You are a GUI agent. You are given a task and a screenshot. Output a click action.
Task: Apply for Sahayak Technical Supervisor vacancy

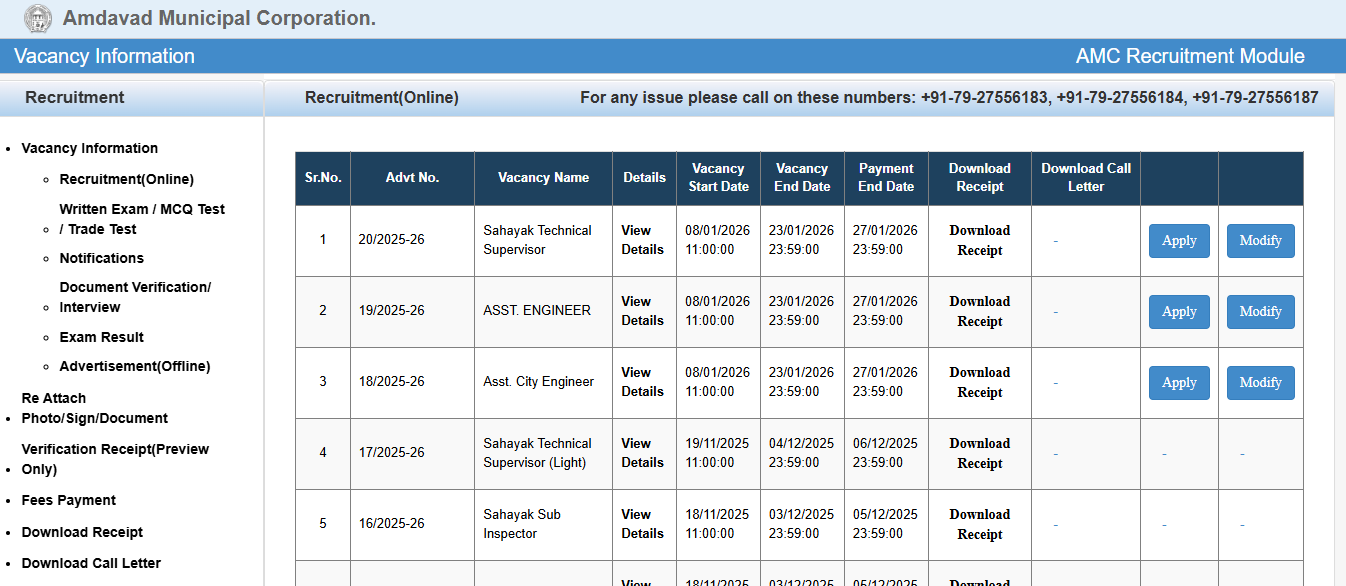click(1179, 241)
